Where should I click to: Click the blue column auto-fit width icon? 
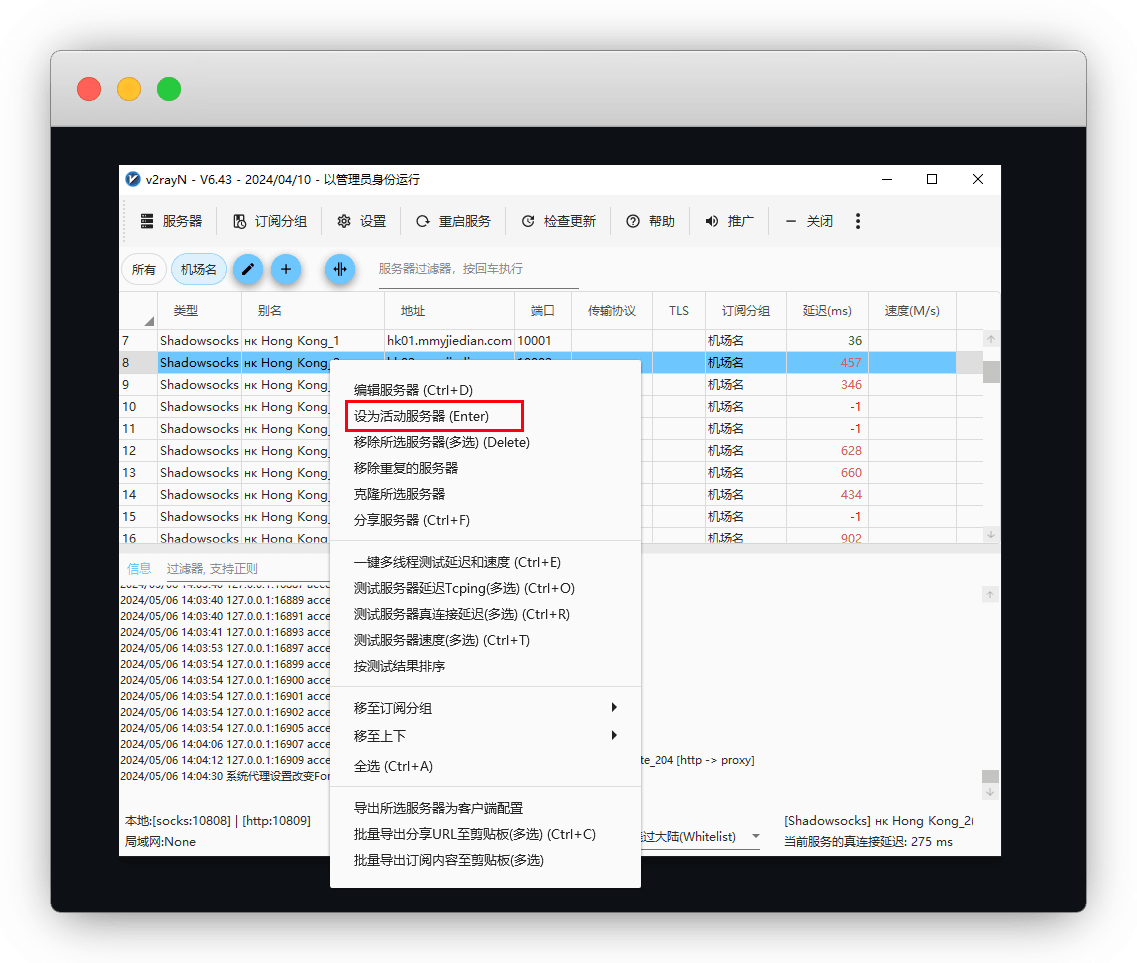[x=340, y=269]
